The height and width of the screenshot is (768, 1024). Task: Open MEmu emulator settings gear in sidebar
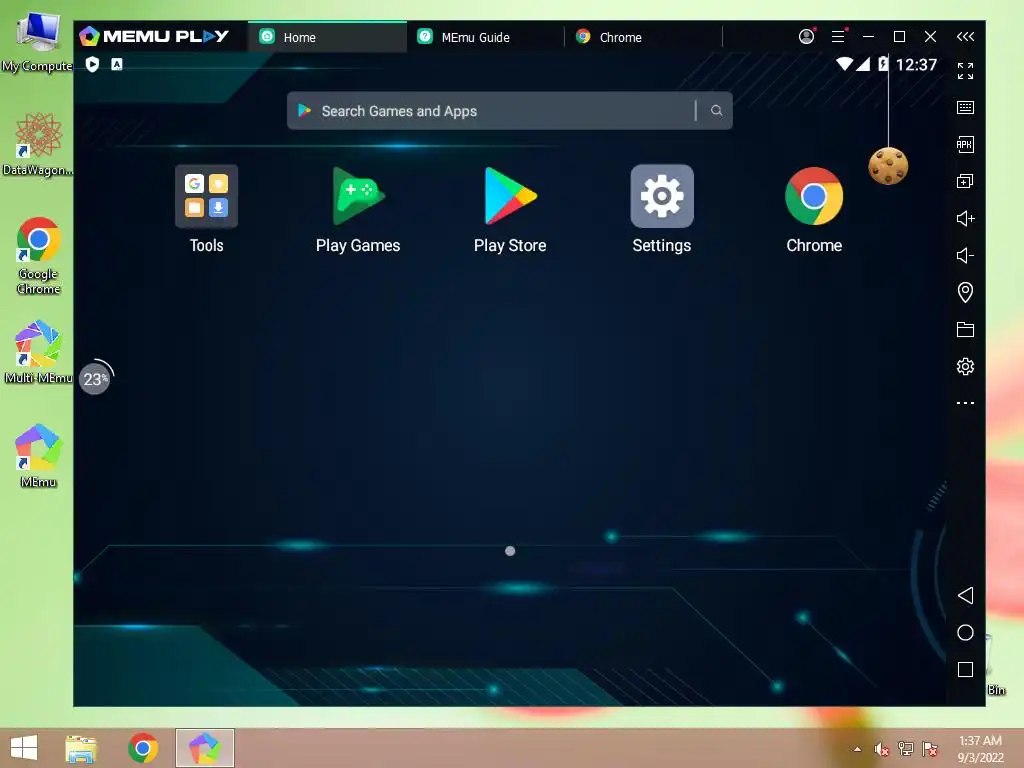[965, 366]
